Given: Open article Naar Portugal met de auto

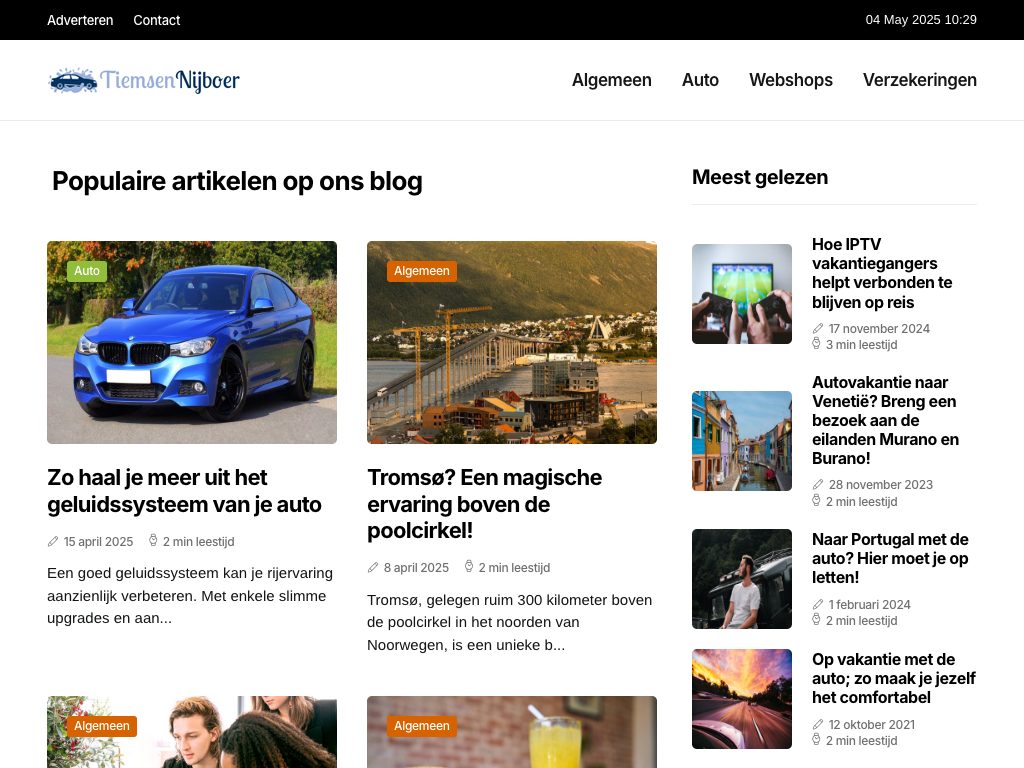Looking at the screenshot, I should point(890,558).
